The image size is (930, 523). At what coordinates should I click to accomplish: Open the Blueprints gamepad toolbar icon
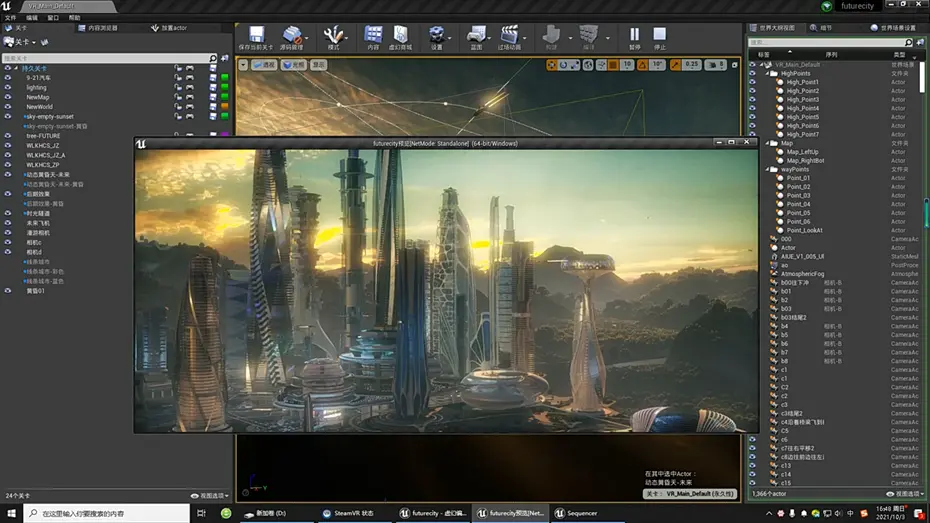click(476, 34)
